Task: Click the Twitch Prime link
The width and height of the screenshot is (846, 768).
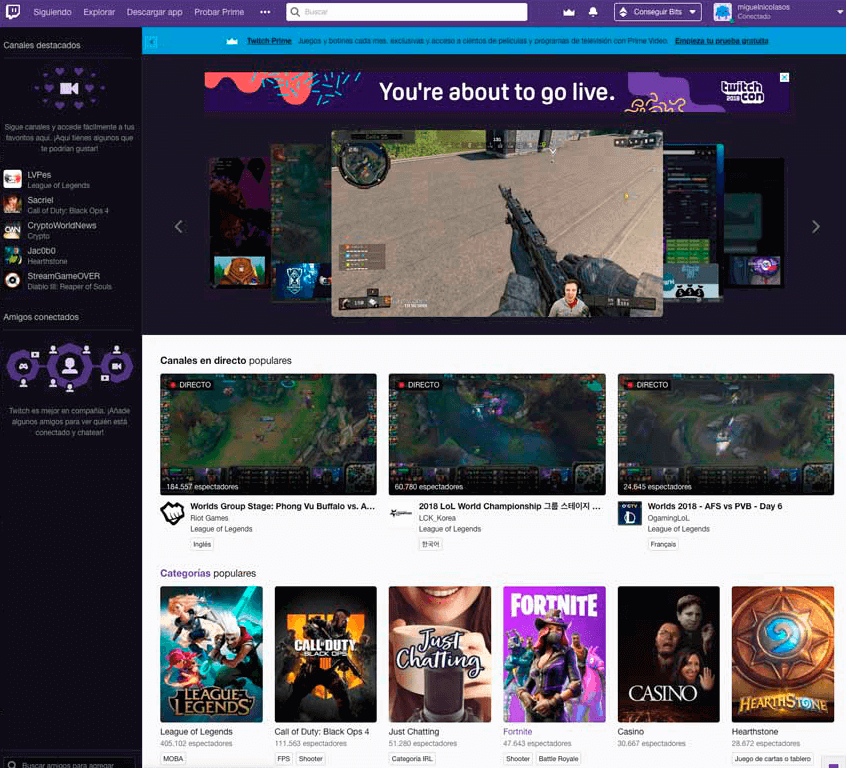Action: tap(269, 41)
